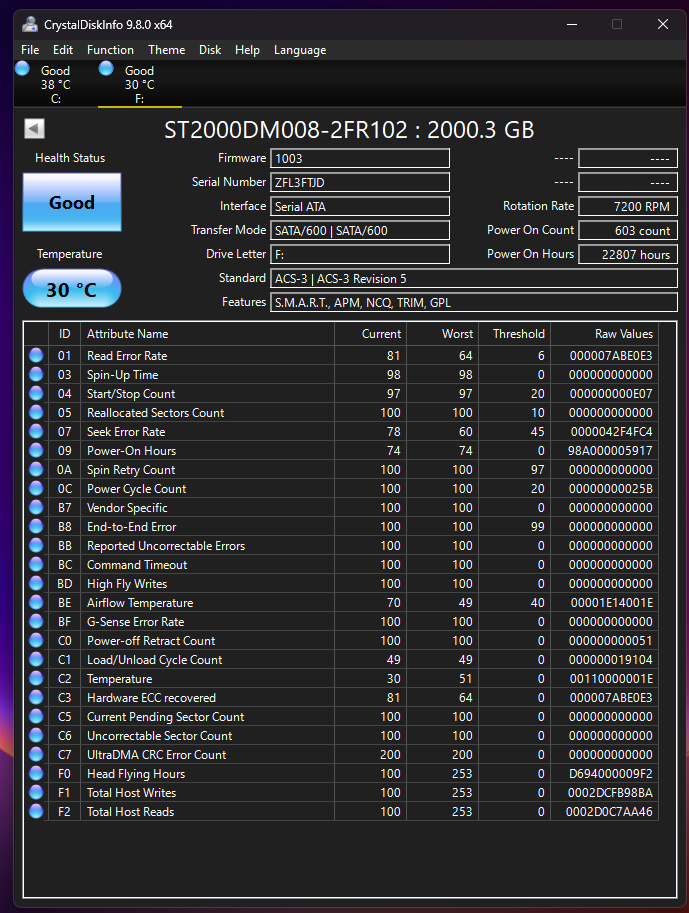
Task: Open the Language menu
Action: point(299,50)
